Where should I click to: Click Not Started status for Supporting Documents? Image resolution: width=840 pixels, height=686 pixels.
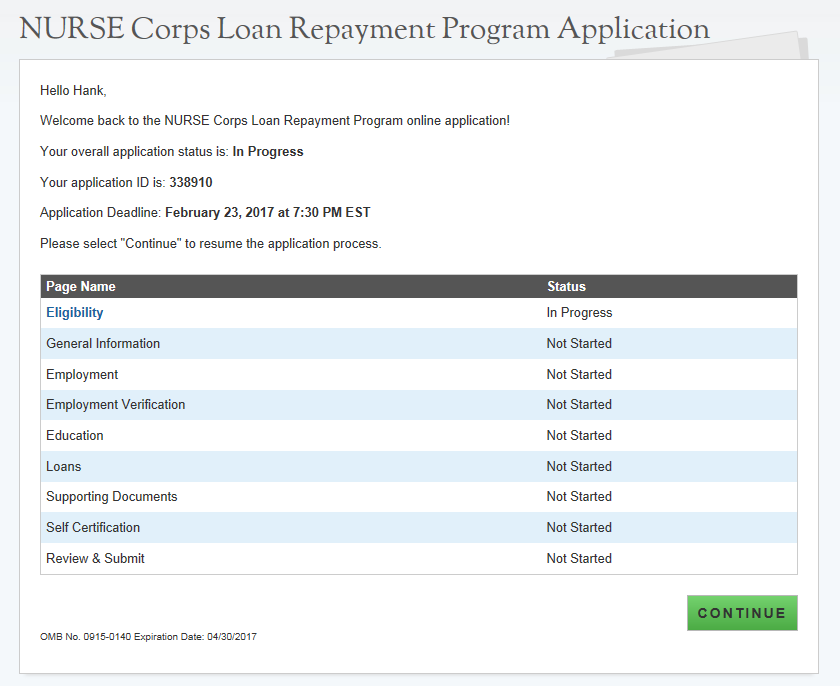[579, 496]
